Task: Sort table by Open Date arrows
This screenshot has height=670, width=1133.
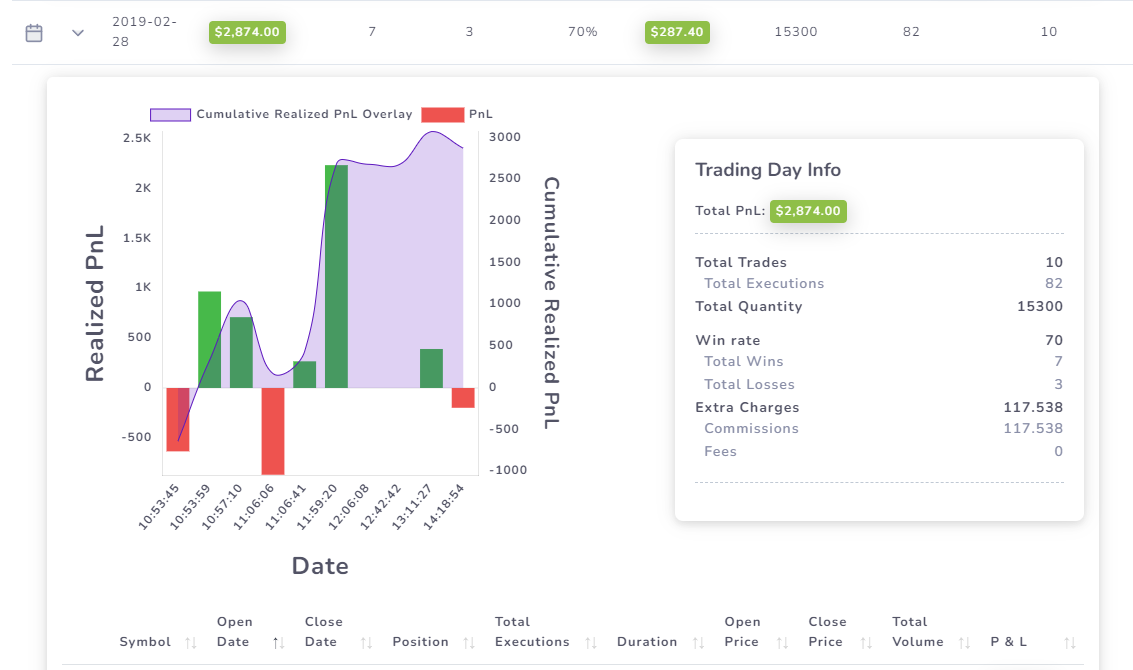Action: coord(279,643)
